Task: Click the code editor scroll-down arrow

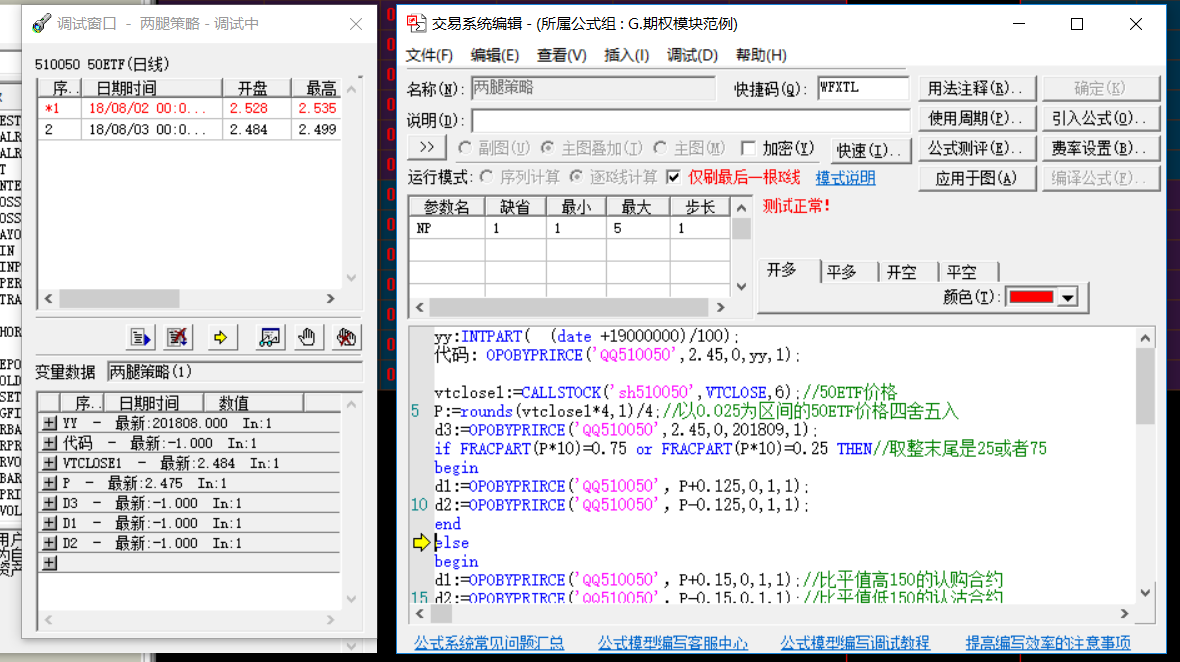Action: [1145, 593]
